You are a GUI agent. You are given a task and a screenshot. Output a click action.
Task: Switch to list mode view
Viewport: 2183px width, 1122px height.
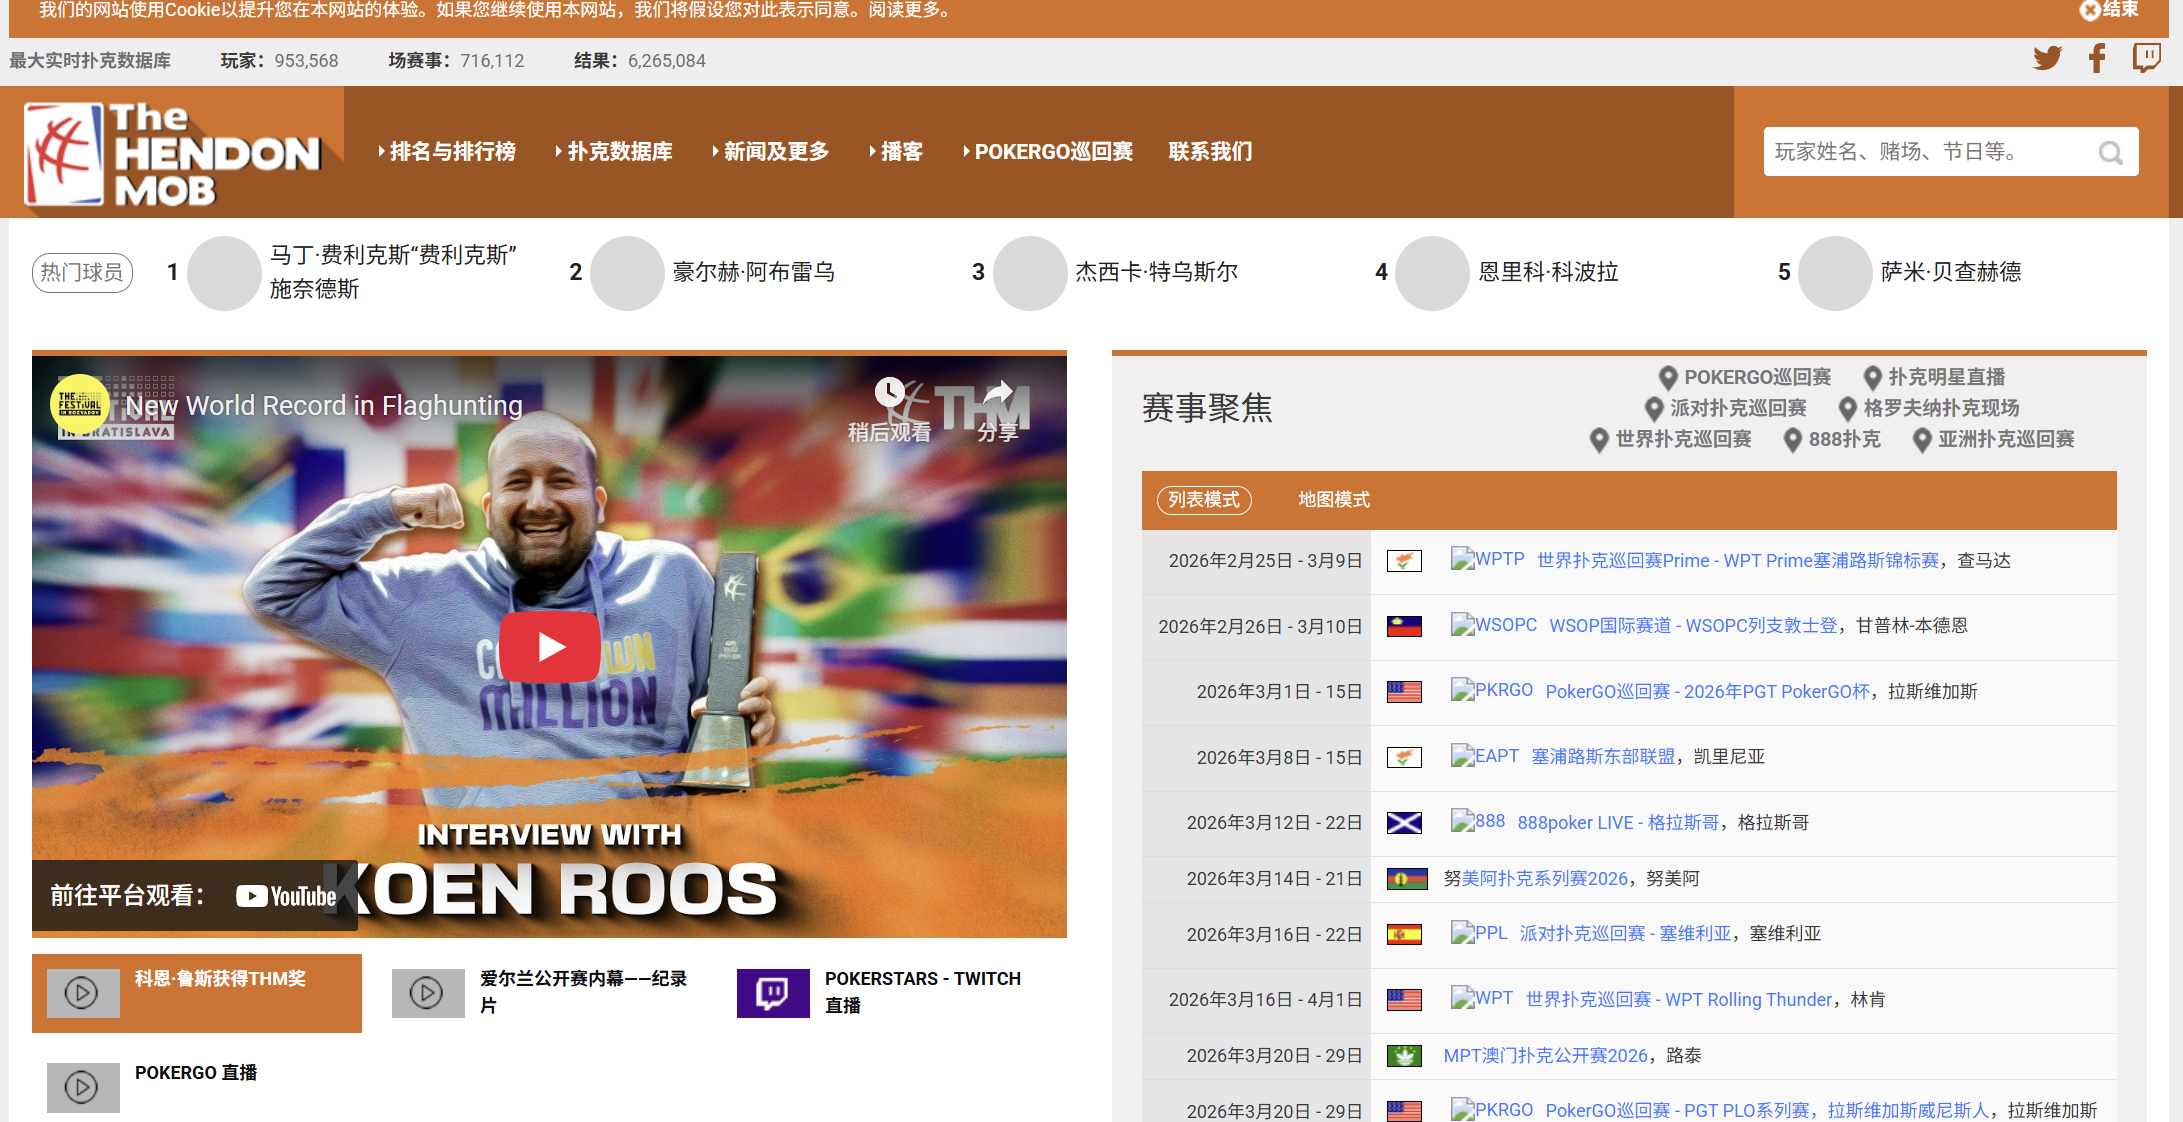(1204, 500)
